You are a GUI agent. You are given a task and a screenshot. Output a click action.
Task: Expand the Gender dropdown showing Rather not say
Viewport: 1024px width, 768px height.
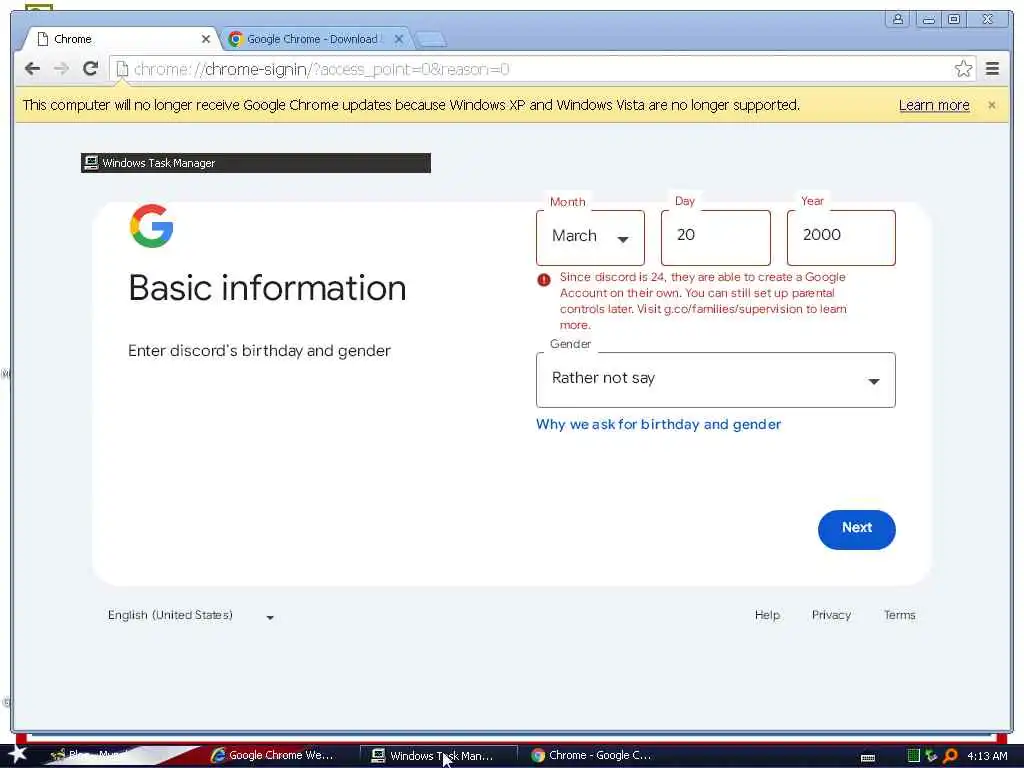(715, 379)
